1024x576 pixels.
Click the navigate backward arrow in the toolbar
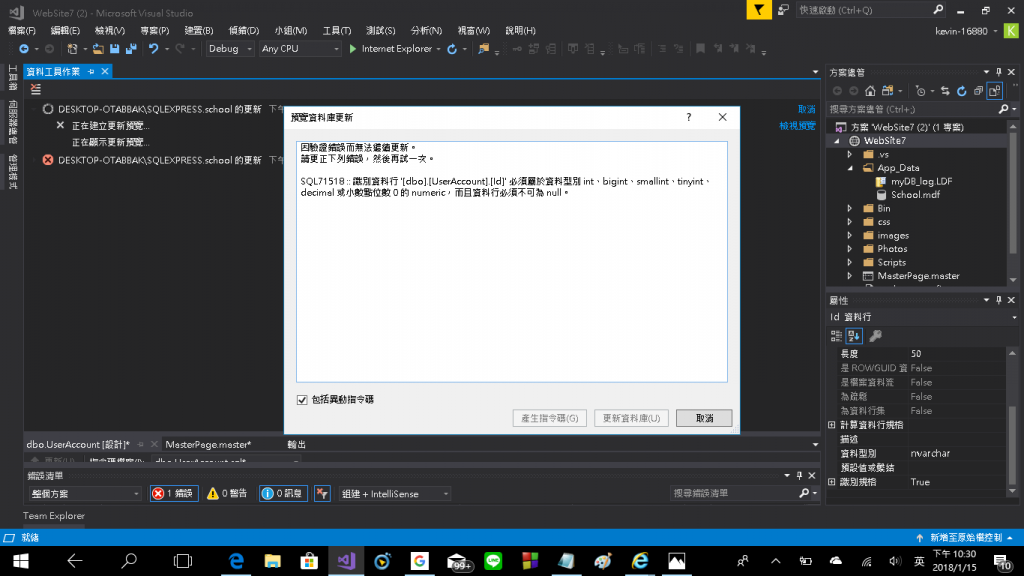[24, 49]
